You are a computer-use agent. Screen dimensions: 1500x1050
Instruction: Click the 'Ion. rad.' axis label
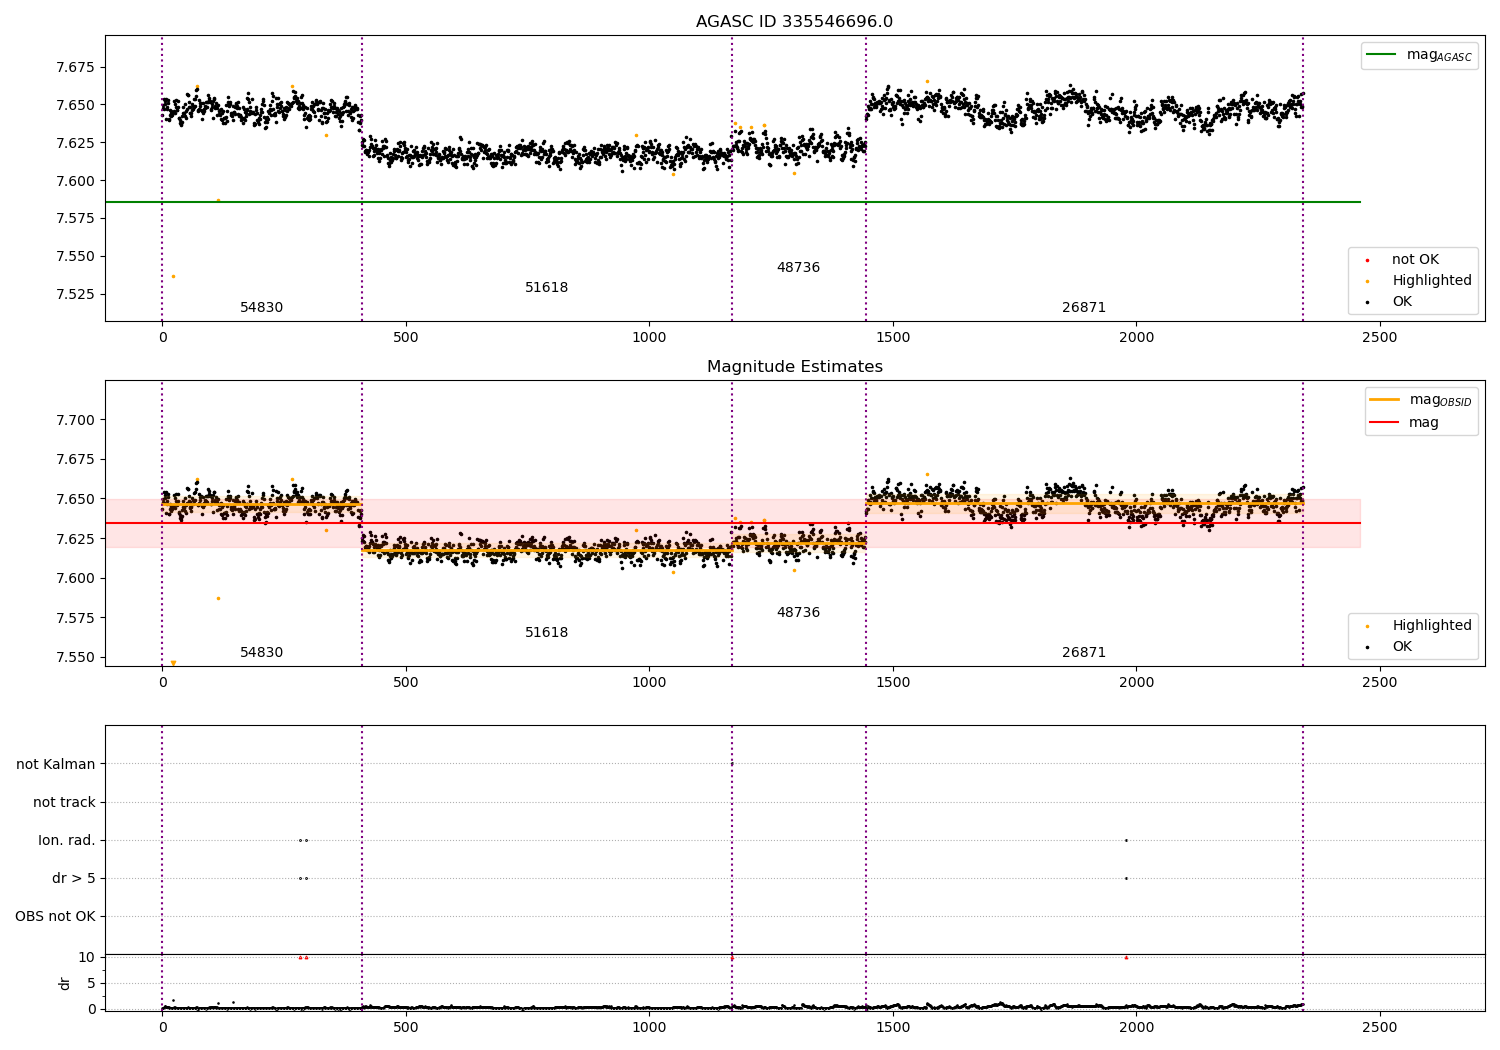pyautogui.click(x=67, y=840)
